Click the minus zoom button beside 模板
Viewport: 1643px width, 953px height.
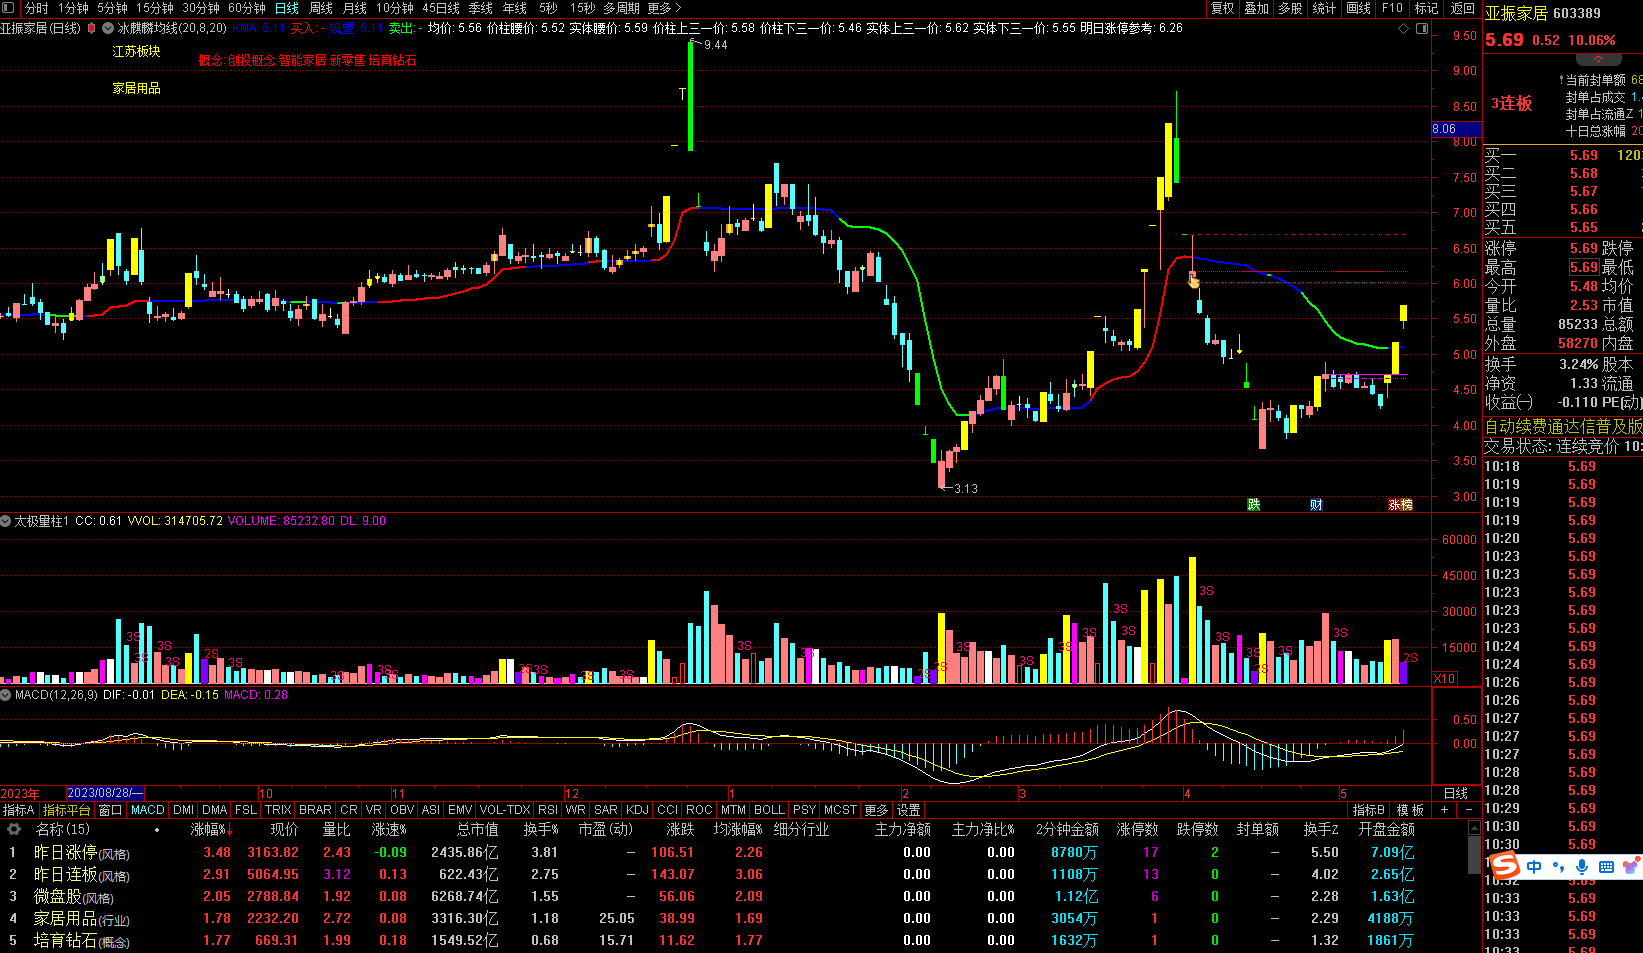[1468, 810]
